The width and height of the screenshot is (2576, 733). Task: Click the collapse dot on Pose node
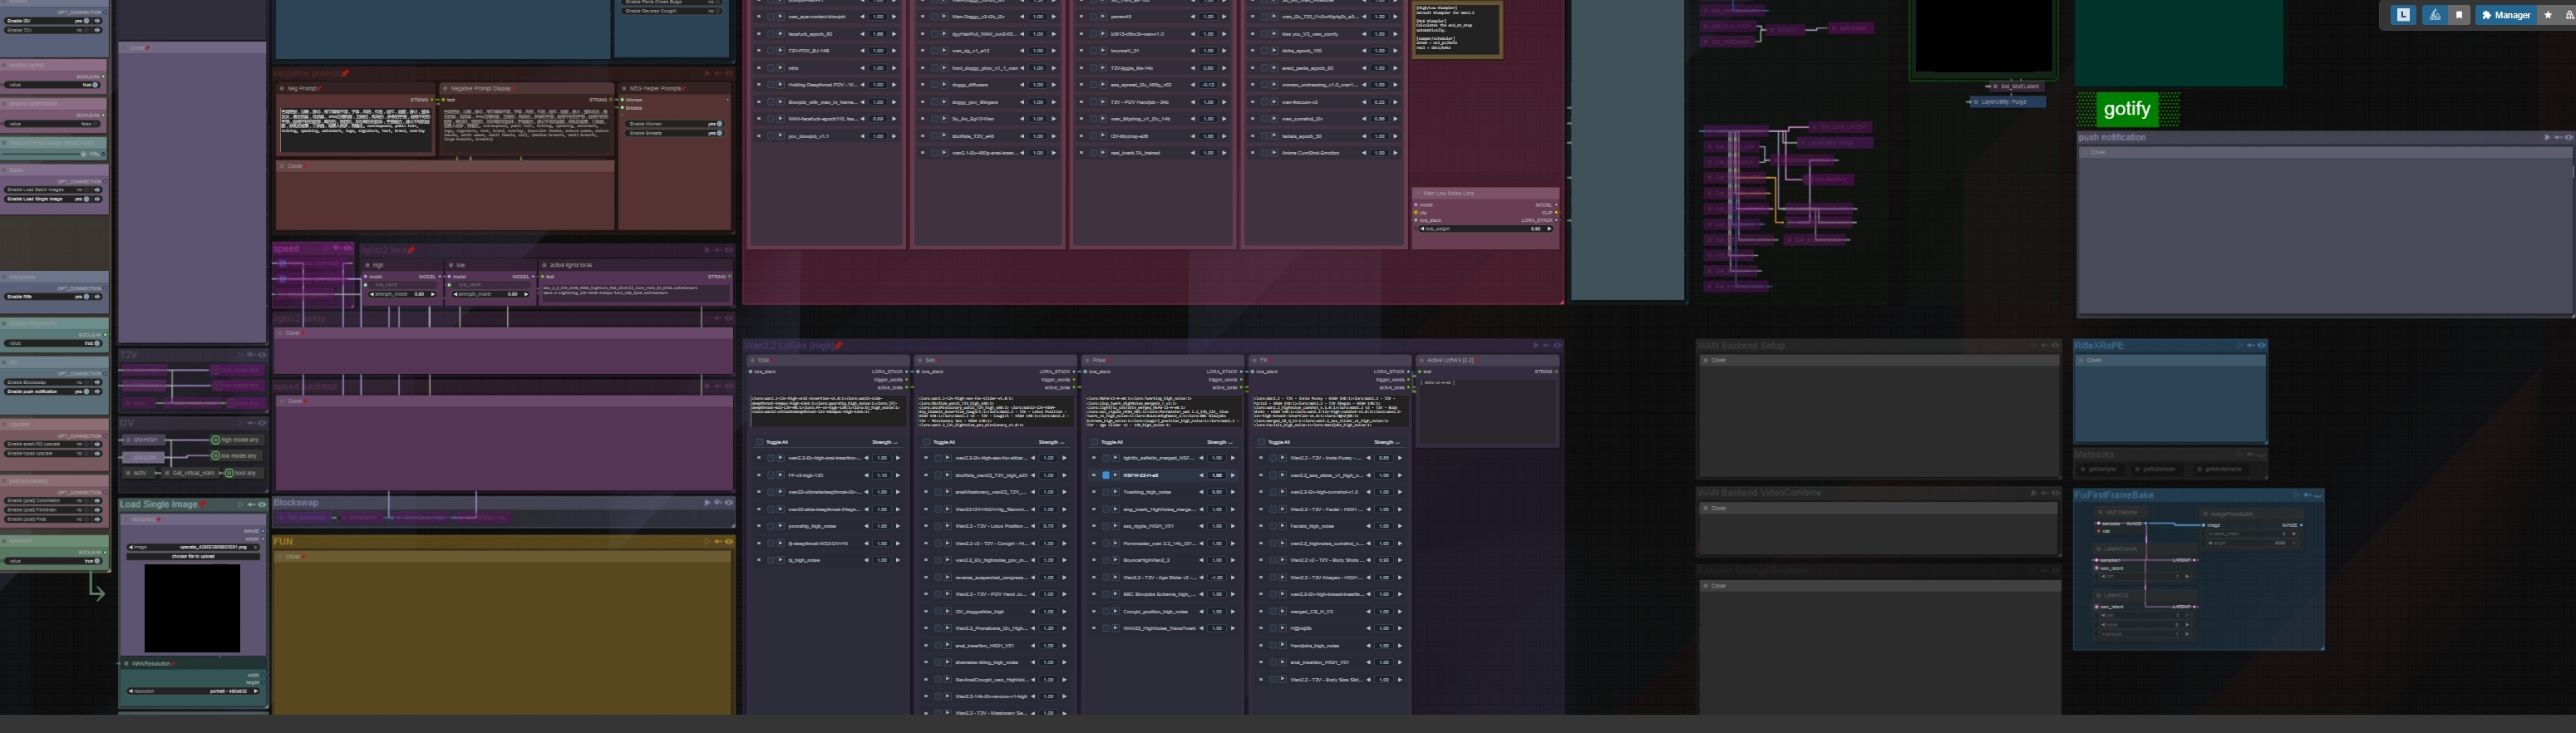click(x=1087, y=360)
